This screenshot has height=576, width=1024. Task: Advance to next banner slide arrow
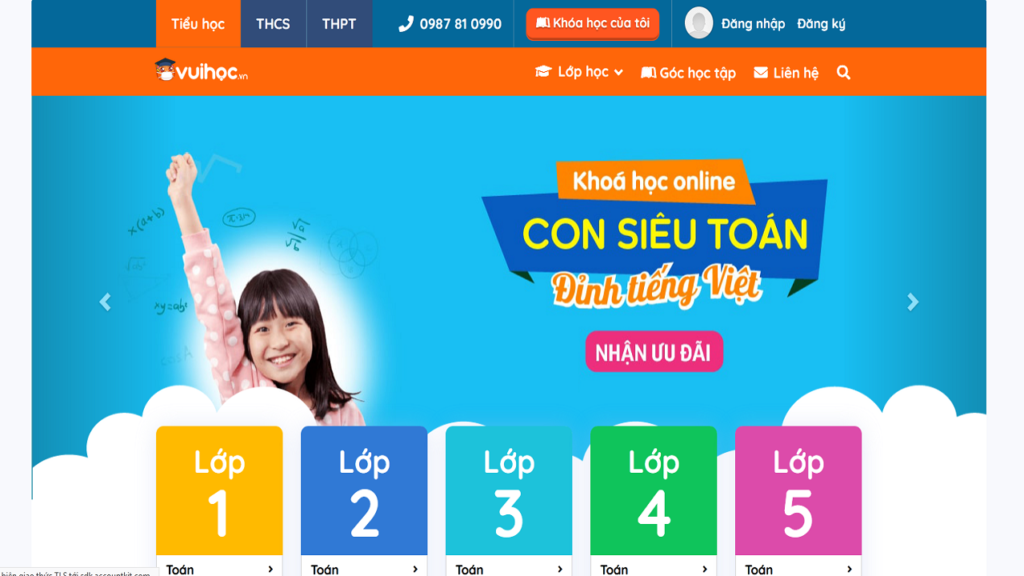click(912, 302)
